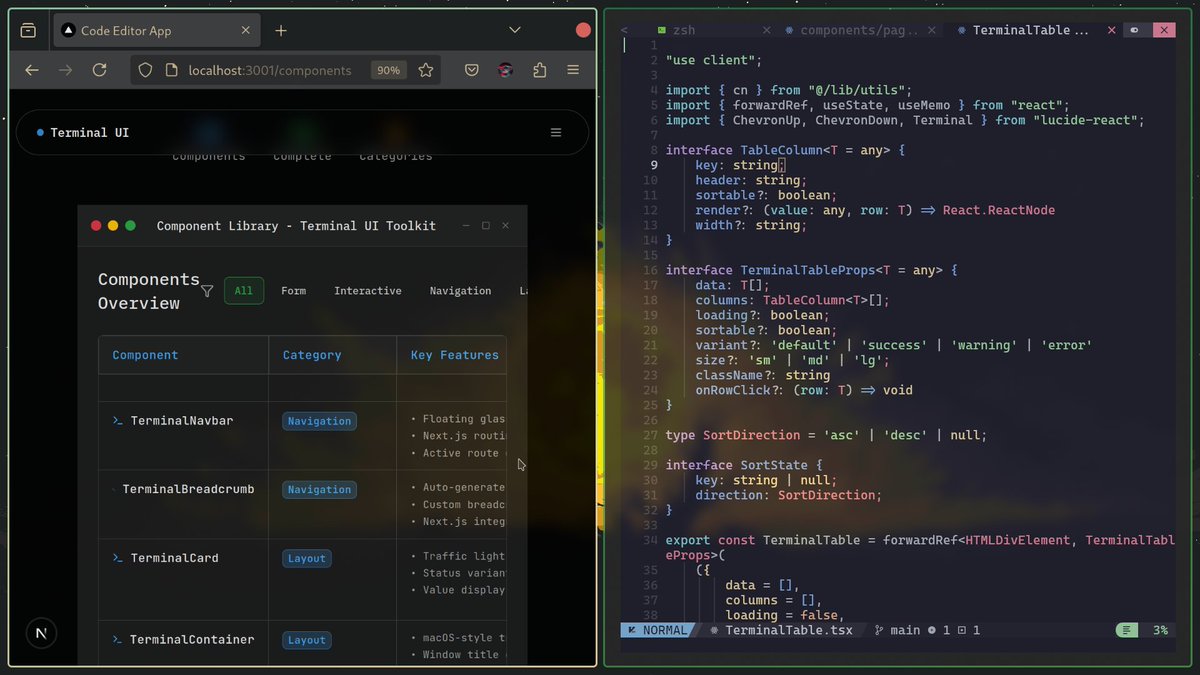
Task: Expand the list-all-tabs chevron in Firefox
Action: click(x=515, y=30)
